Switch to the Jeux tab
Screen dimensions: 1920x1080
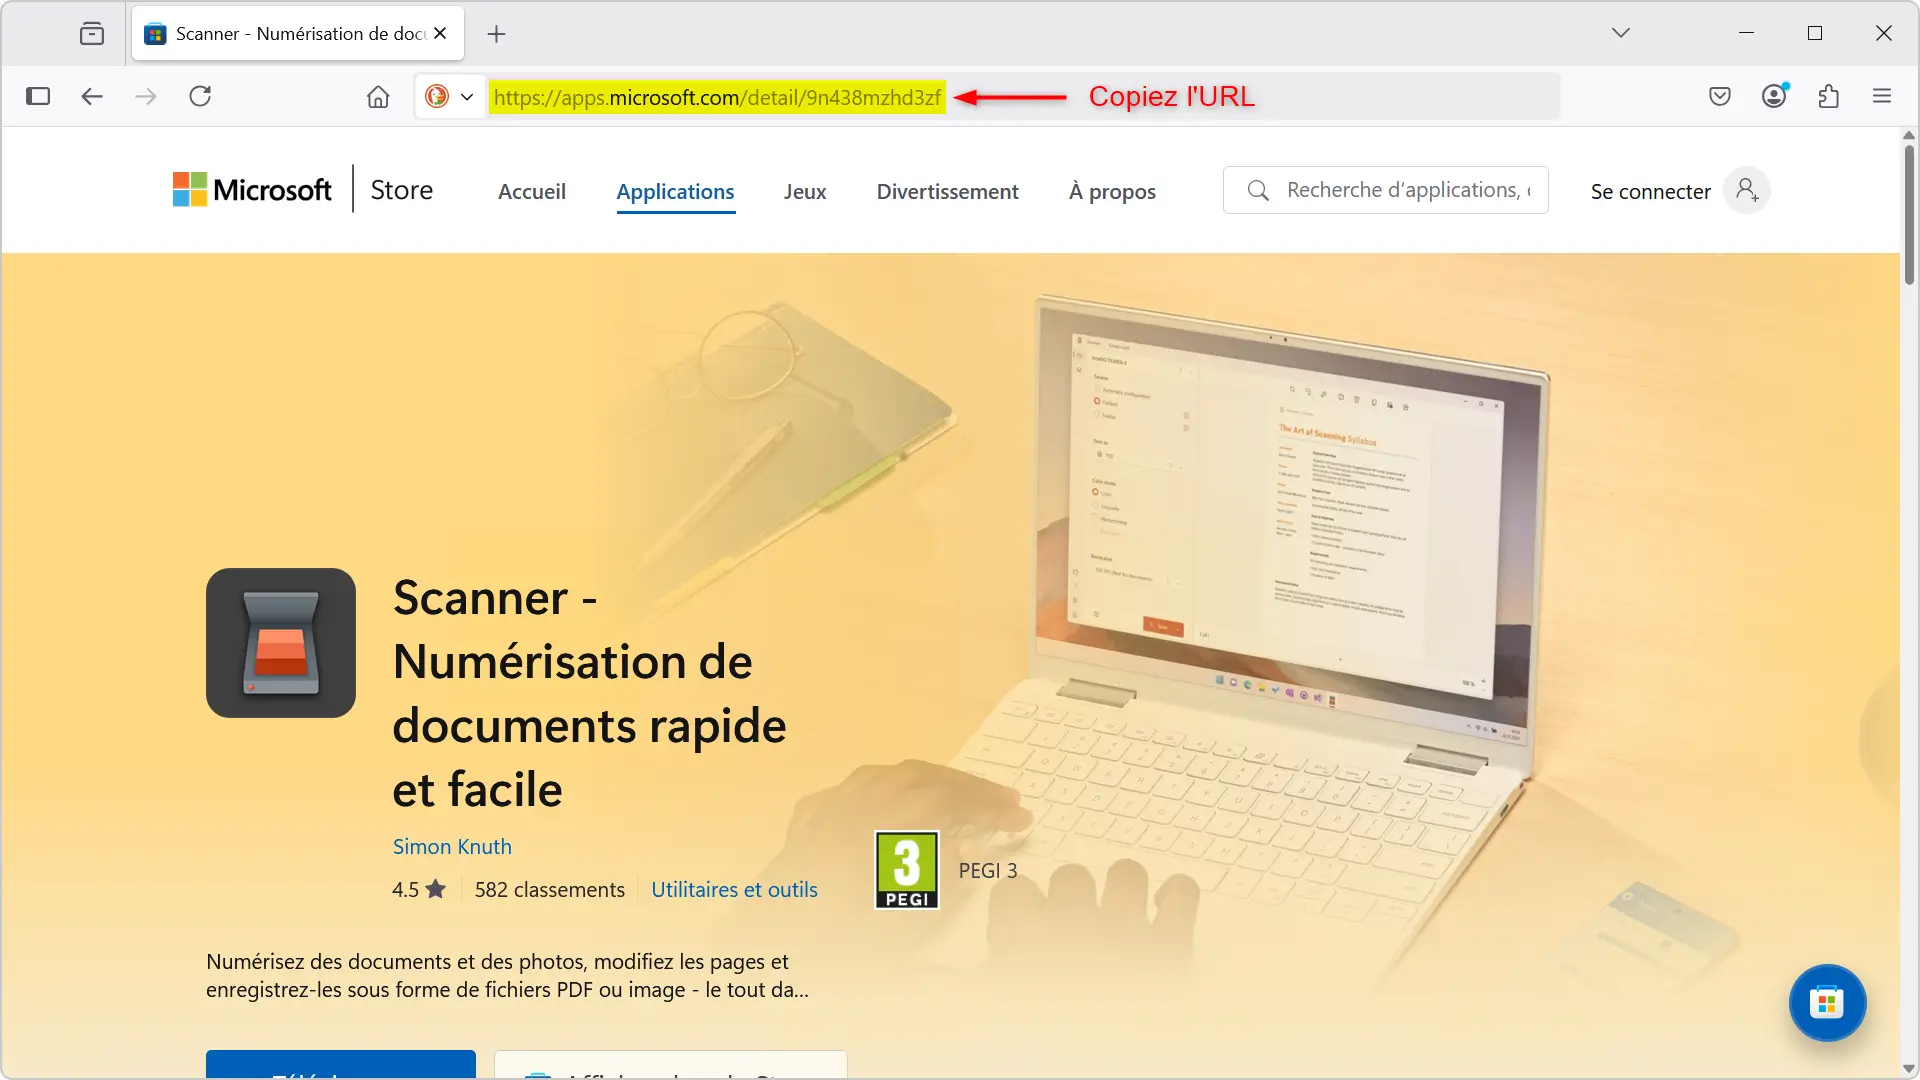805,192
